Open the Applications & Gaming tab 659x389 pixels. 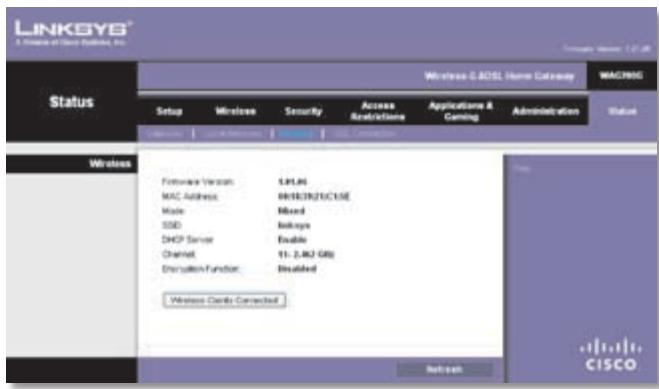(461, 111)
